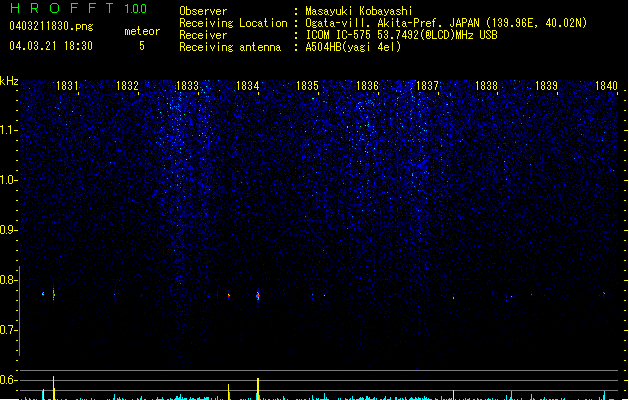
Task: Click the 1.1 kHz axis label
Action: [8, 130]
